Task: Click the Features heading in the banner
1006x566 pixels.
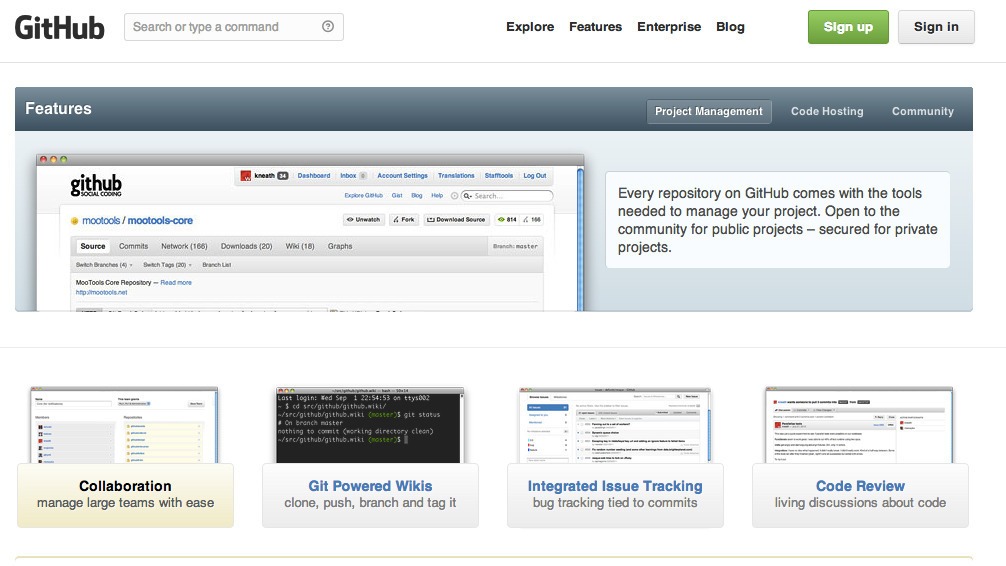Action: point(58,108)
